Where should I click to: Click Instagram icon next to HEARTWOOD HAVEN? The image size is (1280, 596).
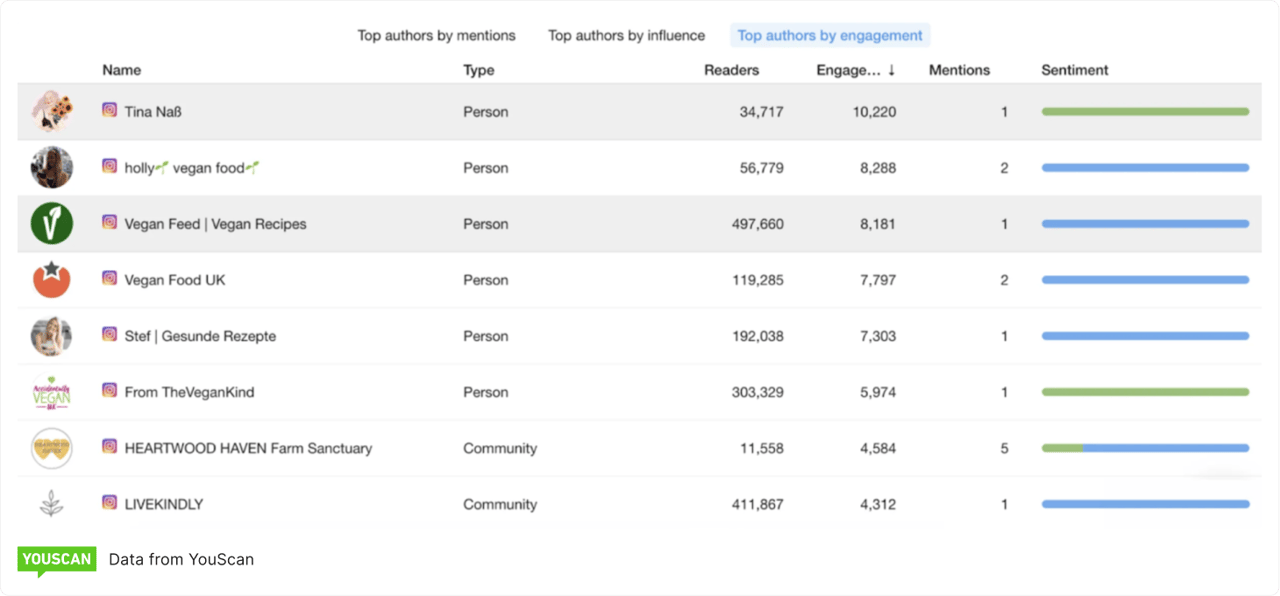[109, 447]
